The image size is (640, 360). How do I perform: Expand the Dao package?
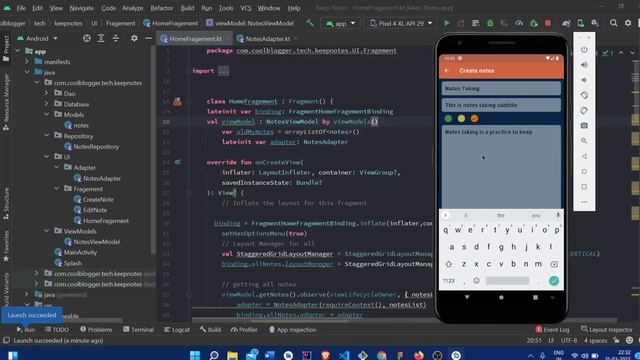coord(47,93)
